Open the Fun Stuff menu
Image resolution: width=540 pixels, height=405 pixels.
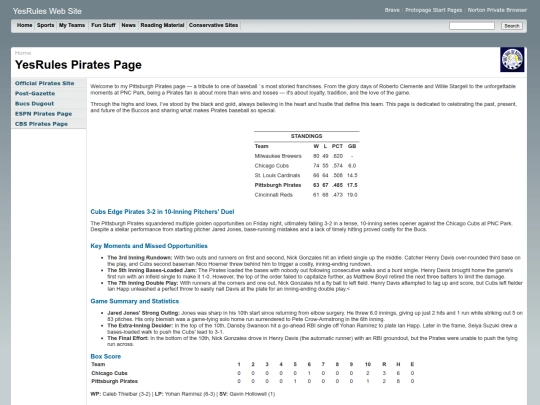pos(103,25)
